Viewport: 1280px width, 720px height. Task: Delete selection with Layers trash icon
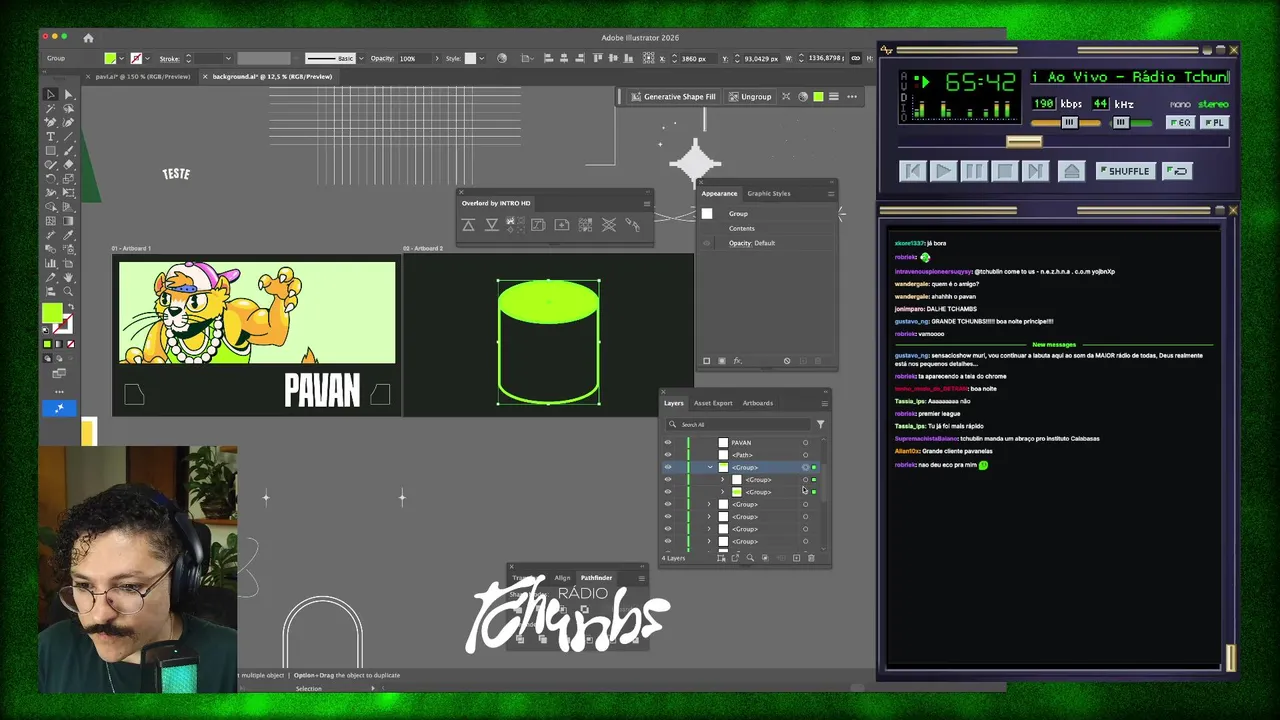pyautogui.click(x=811, y=558)
